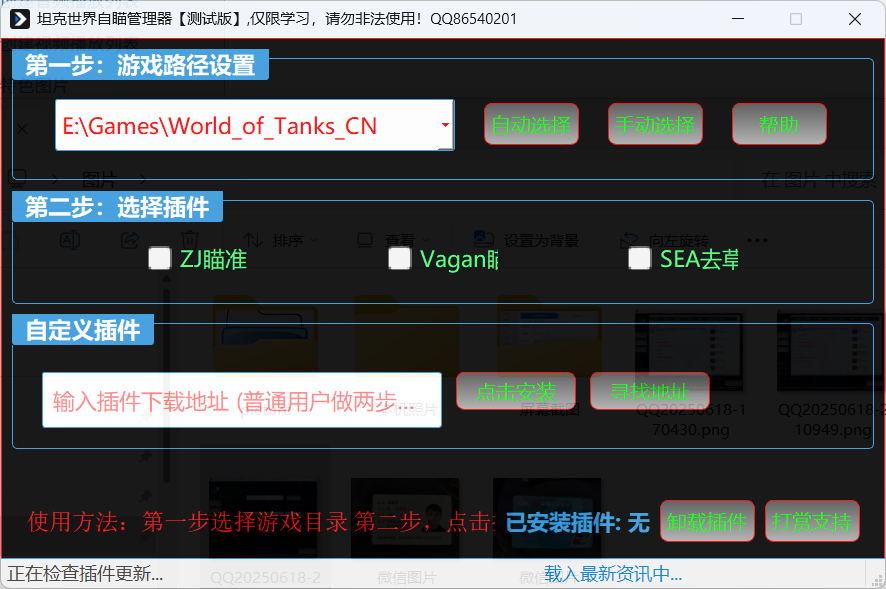
Task: Click the 第二步：选择插件 heading
Action: point(118,207)
